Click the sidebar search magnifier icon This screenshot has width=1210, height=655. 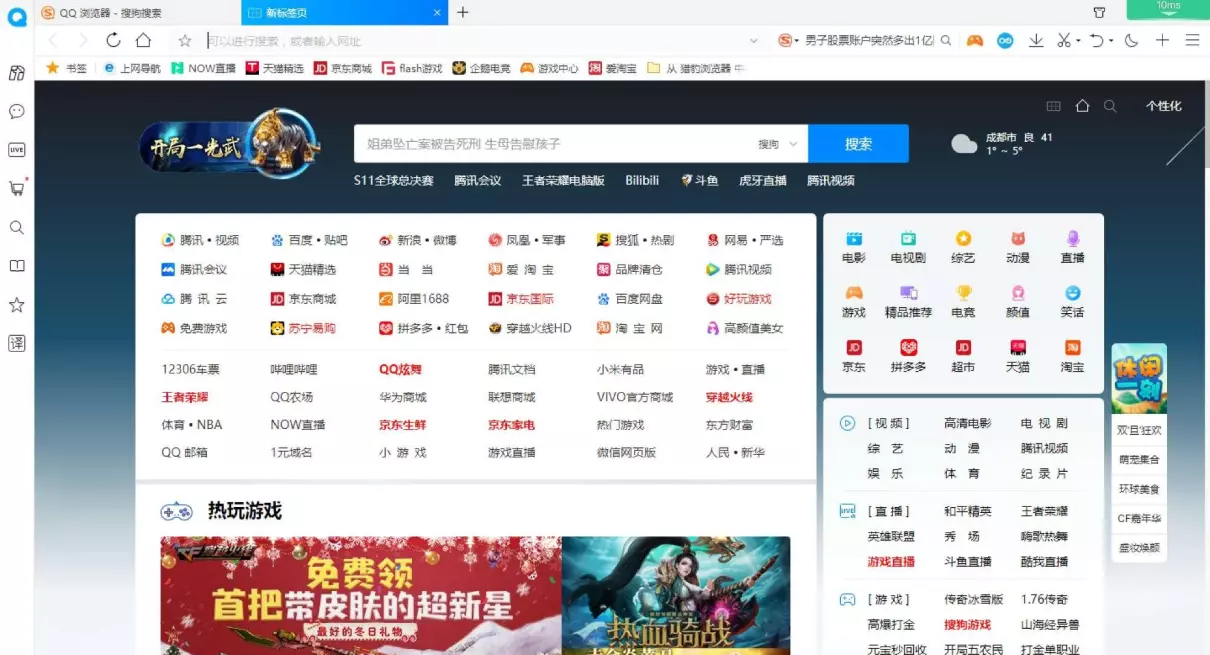coord(16,227)
